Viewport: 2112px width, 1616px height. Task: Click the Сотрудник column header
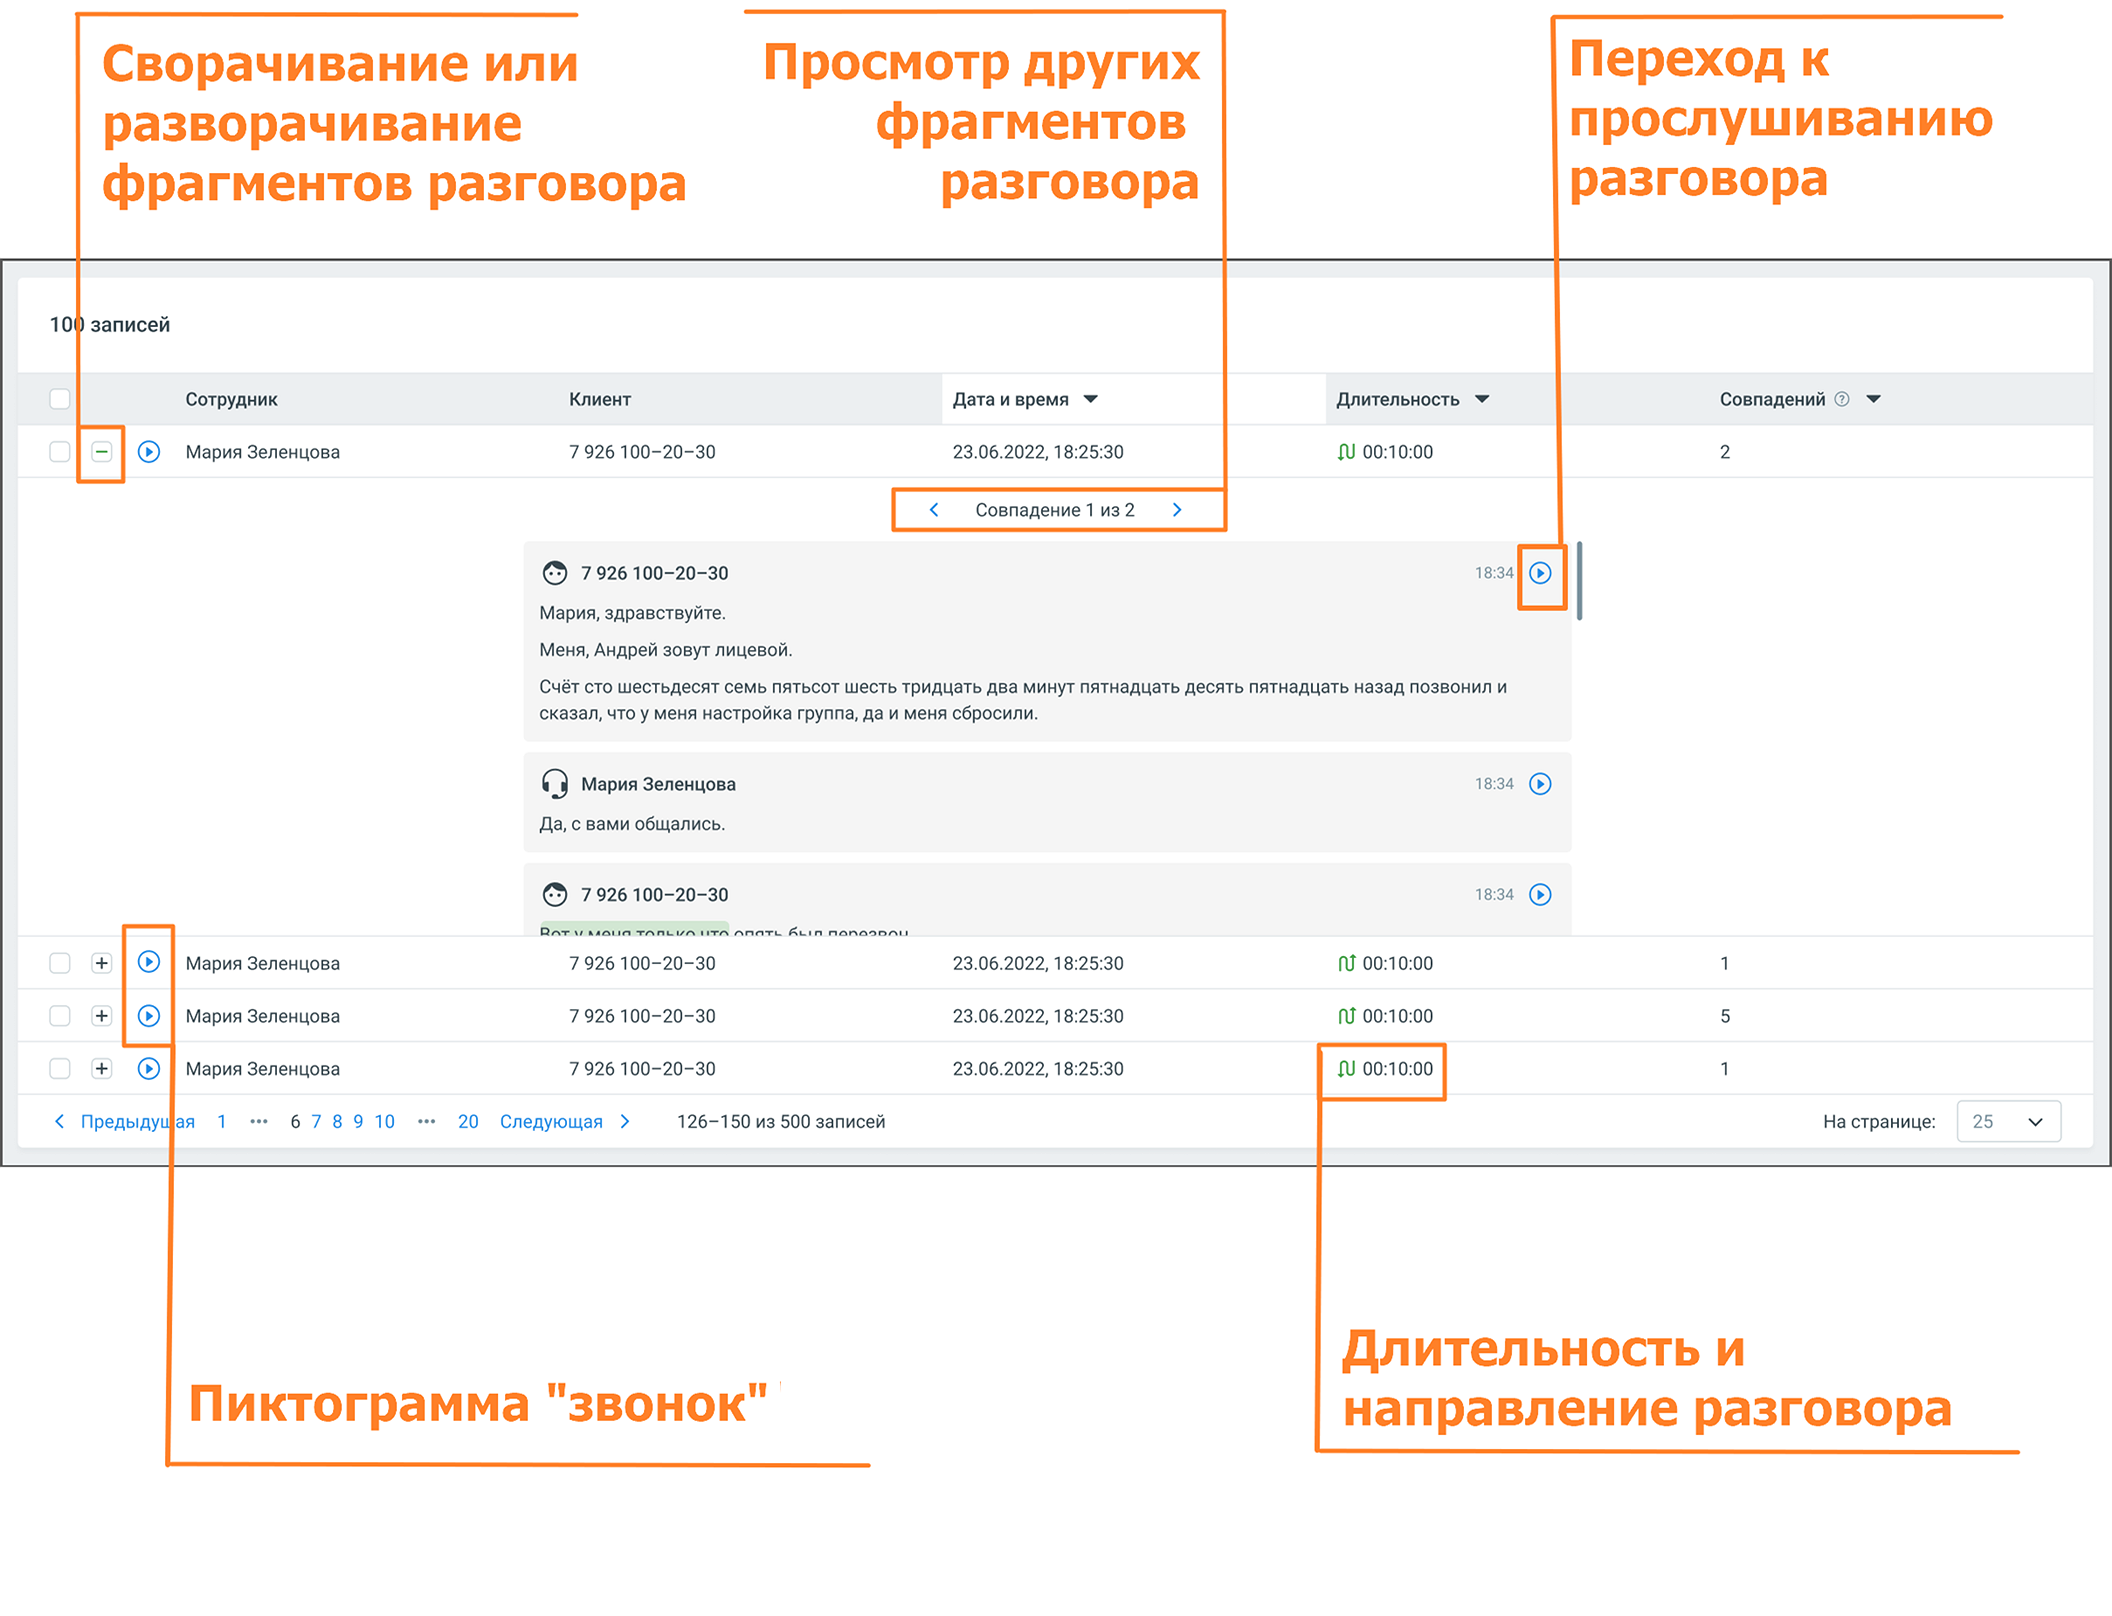pos(231,399)
